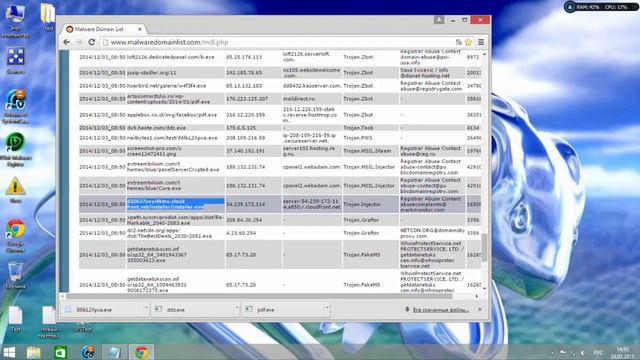Viewport: 640px width, 360px height.
Task: Click the language indicator in system tray
Action: [598, 353]
